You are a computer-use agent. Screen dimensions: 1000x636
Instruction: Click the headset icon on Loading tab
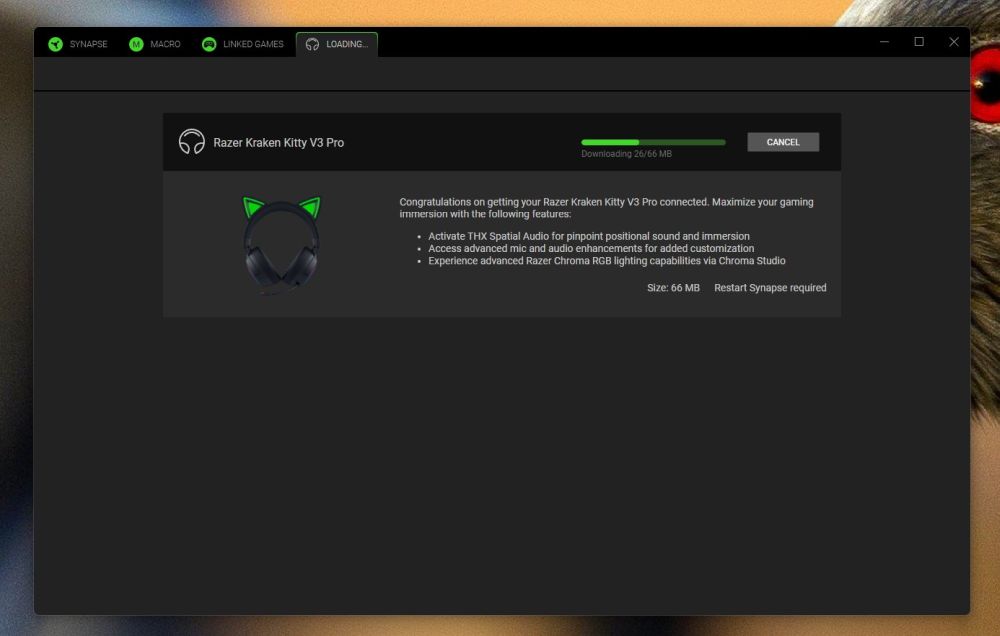pos(312,44)
